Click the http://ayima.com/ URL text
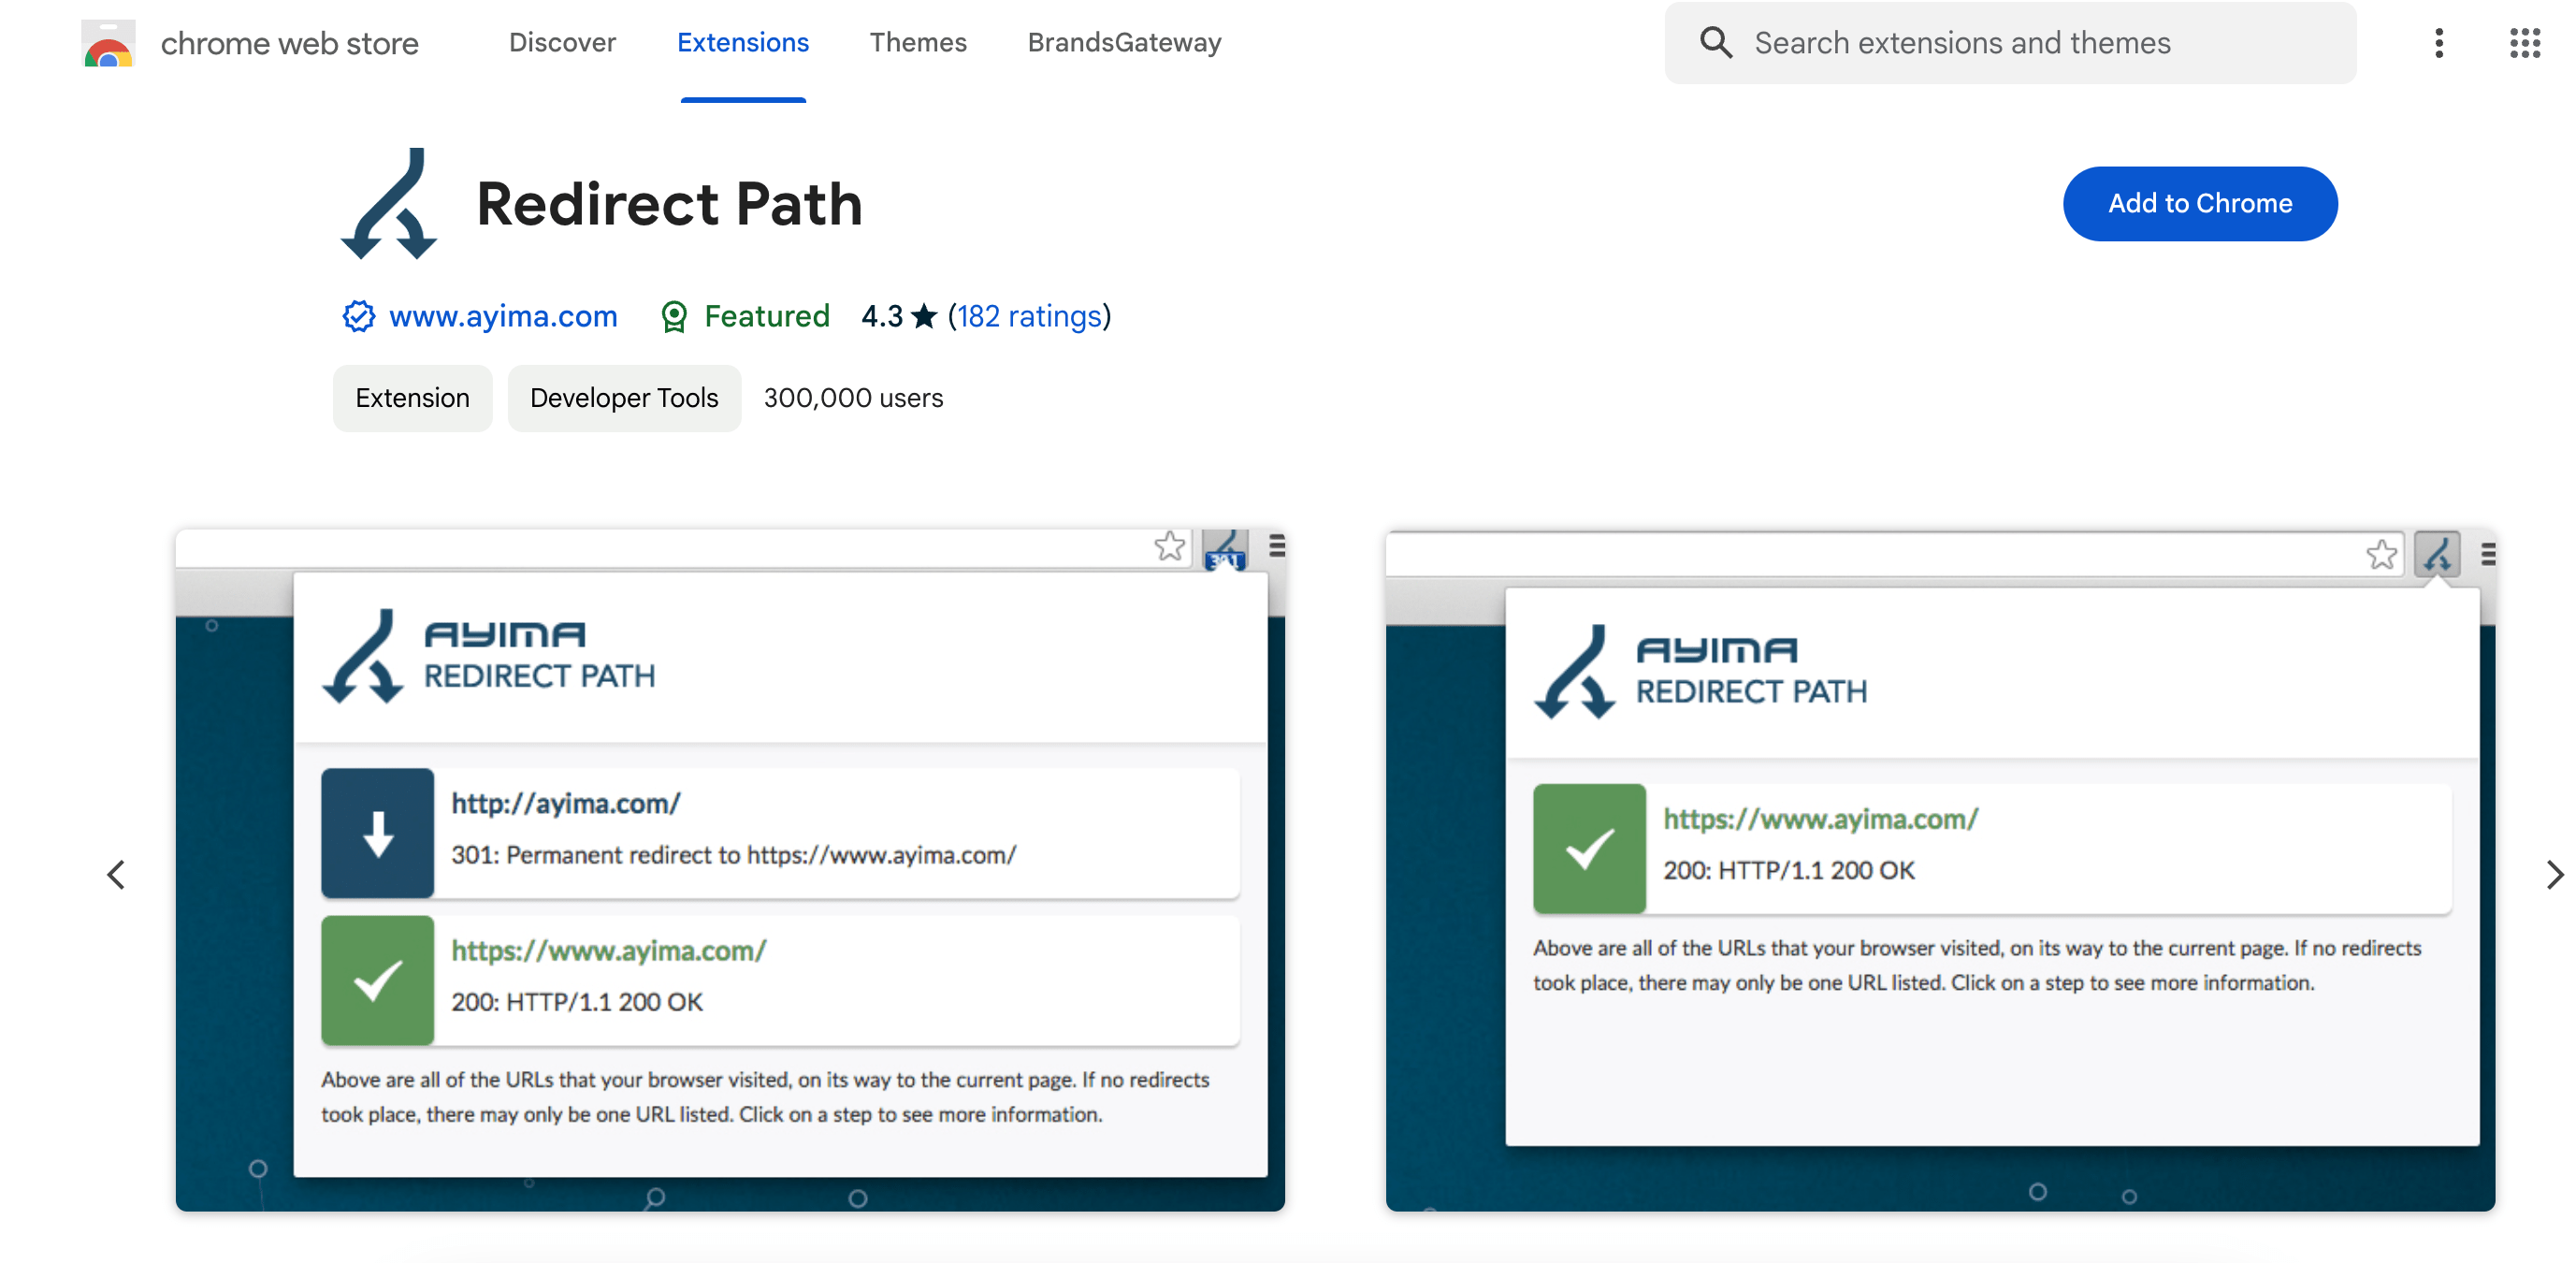This screenshot has width=2576, height=1263. [x=566, y=804]
